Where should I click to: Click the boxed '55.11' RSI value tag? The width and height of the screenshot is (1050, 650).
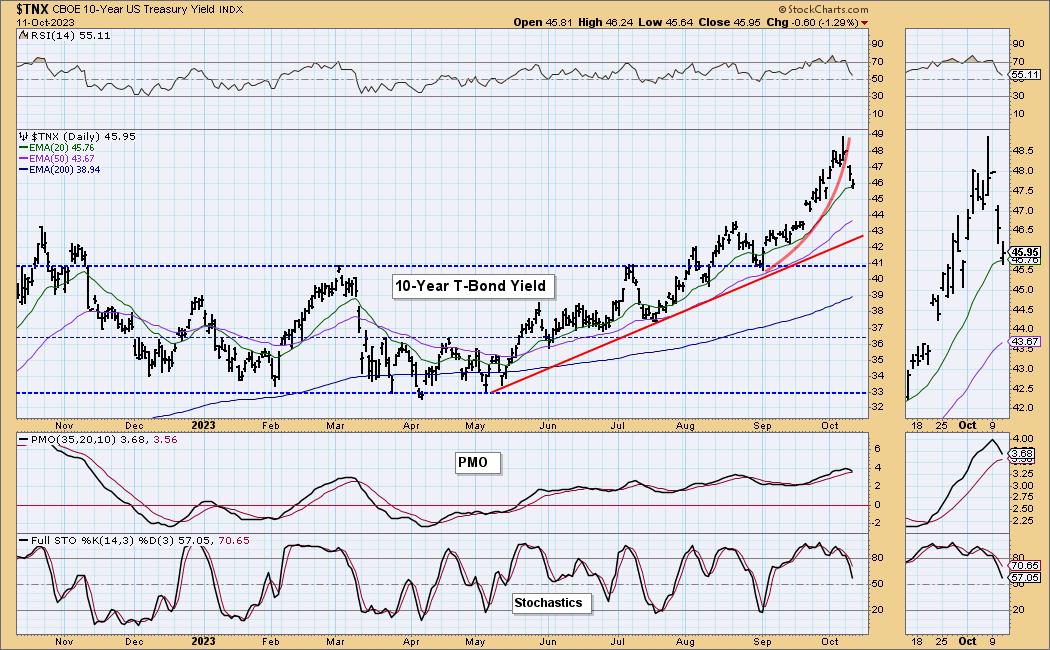tap(1025, 75)
